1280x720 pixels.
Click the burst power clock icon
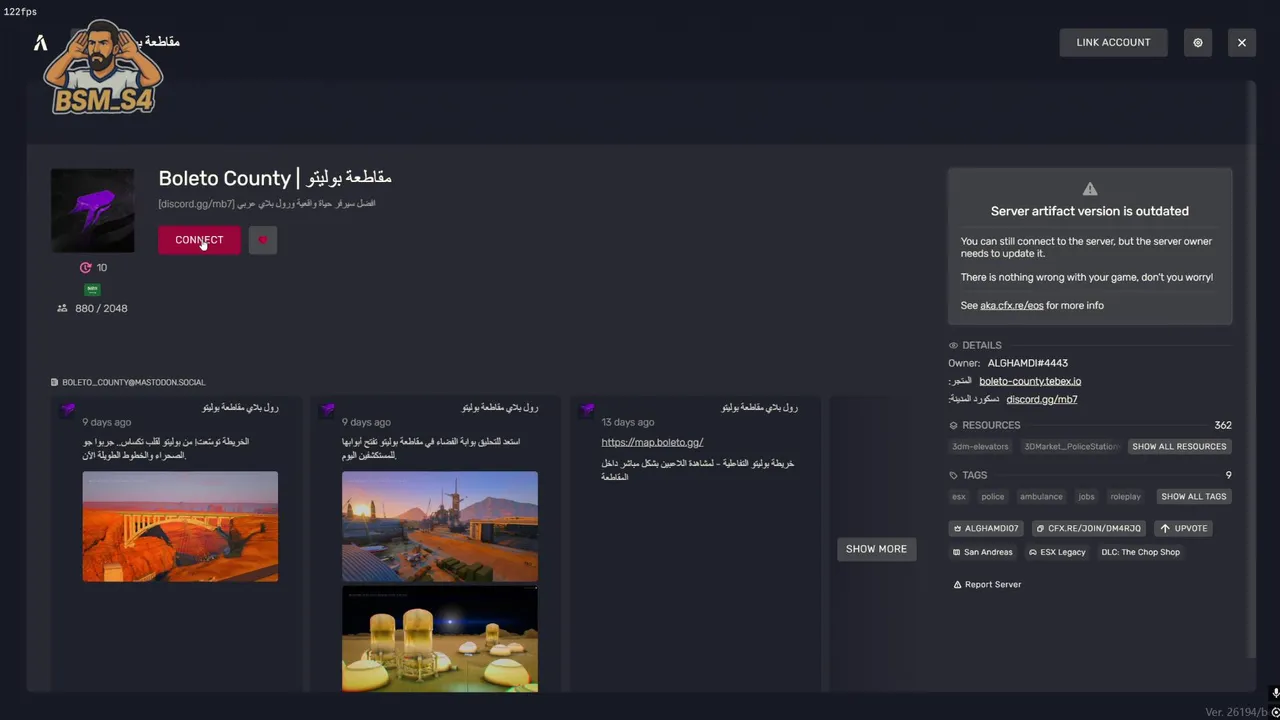tap(85, 268)
